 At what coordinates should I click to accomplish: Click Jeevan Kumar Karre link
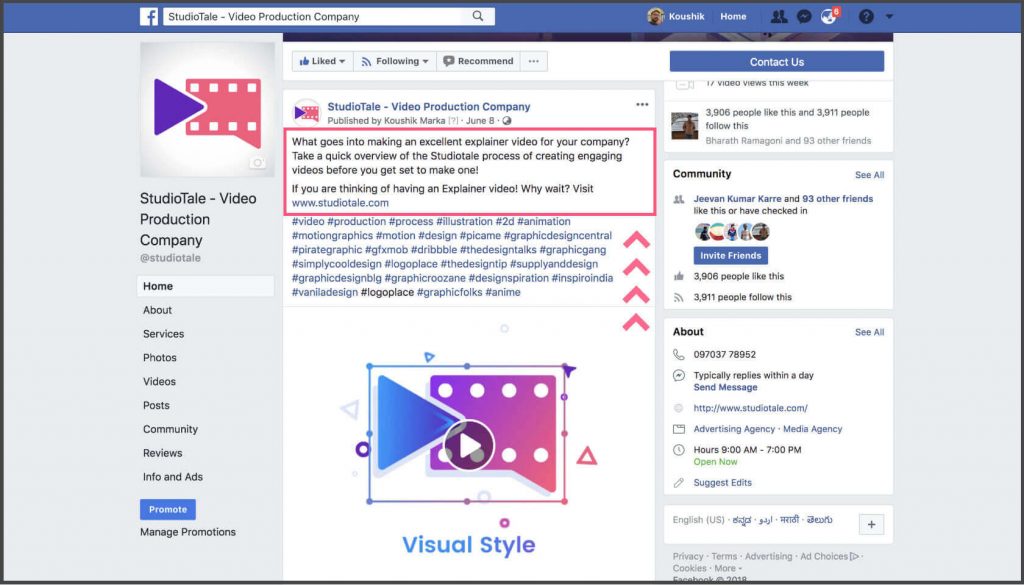(x=737, y=198)
